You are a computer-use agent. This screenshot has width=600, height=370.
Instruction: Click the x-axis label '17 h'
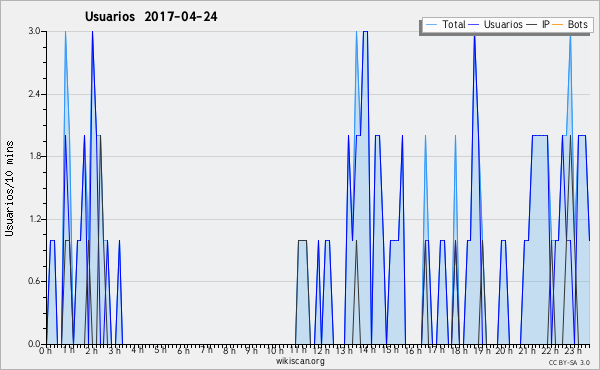(x=436, y=350)
